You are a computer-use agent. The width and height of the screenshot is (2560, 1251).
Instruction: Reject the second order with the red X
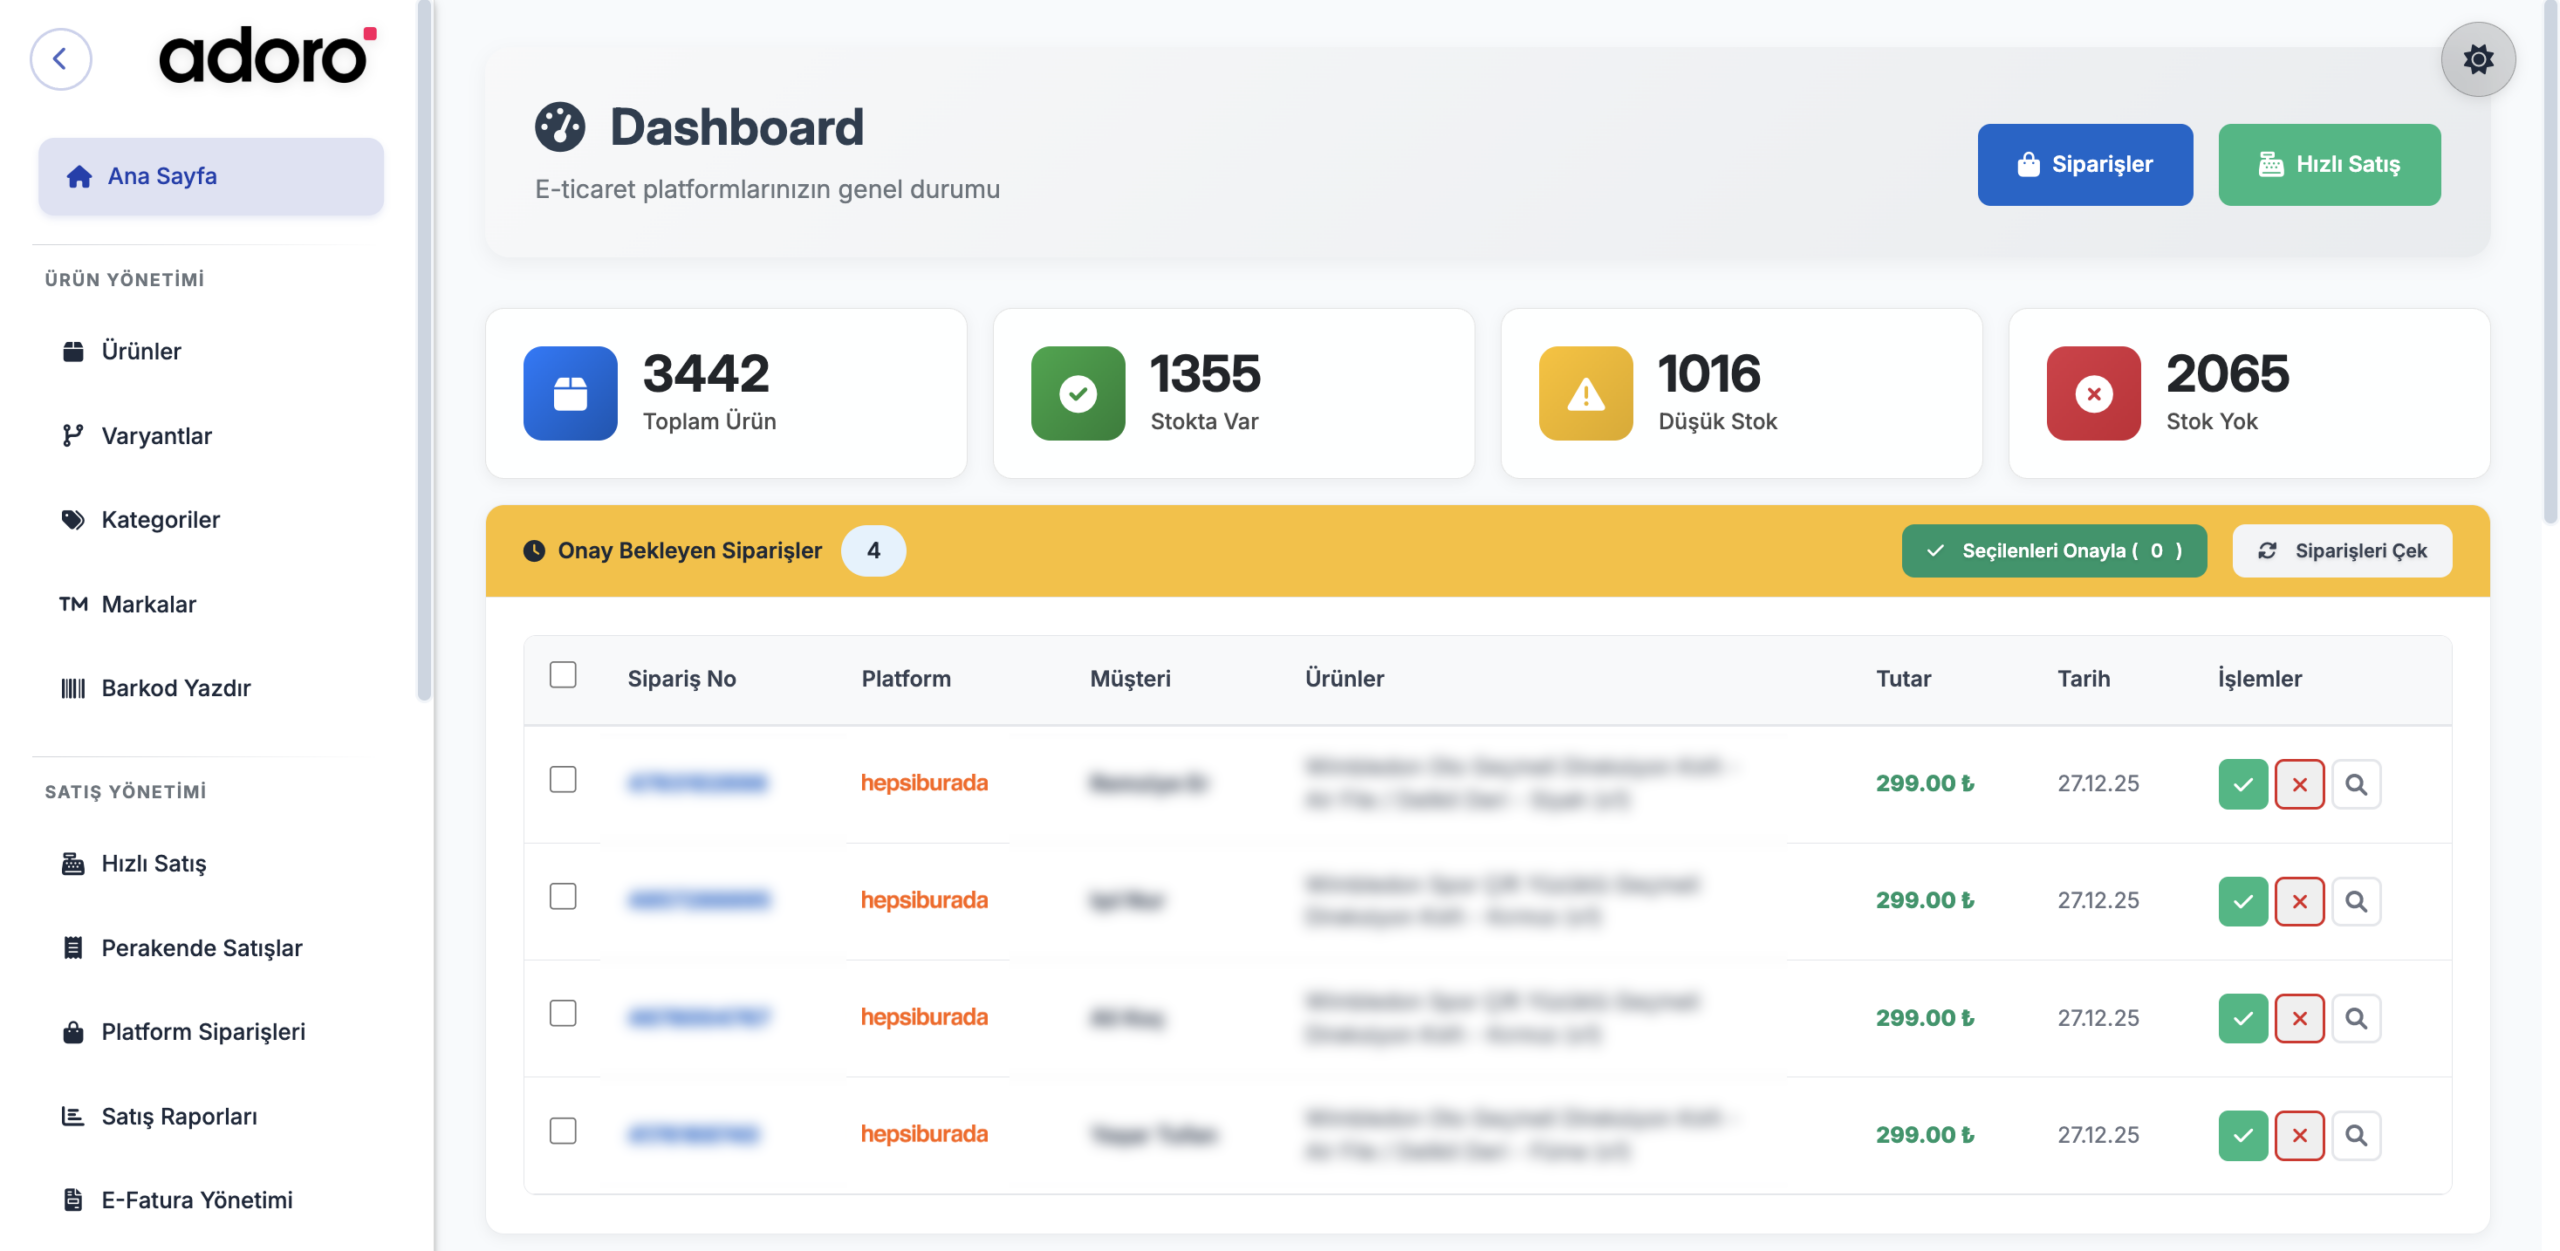[2299, 901]
